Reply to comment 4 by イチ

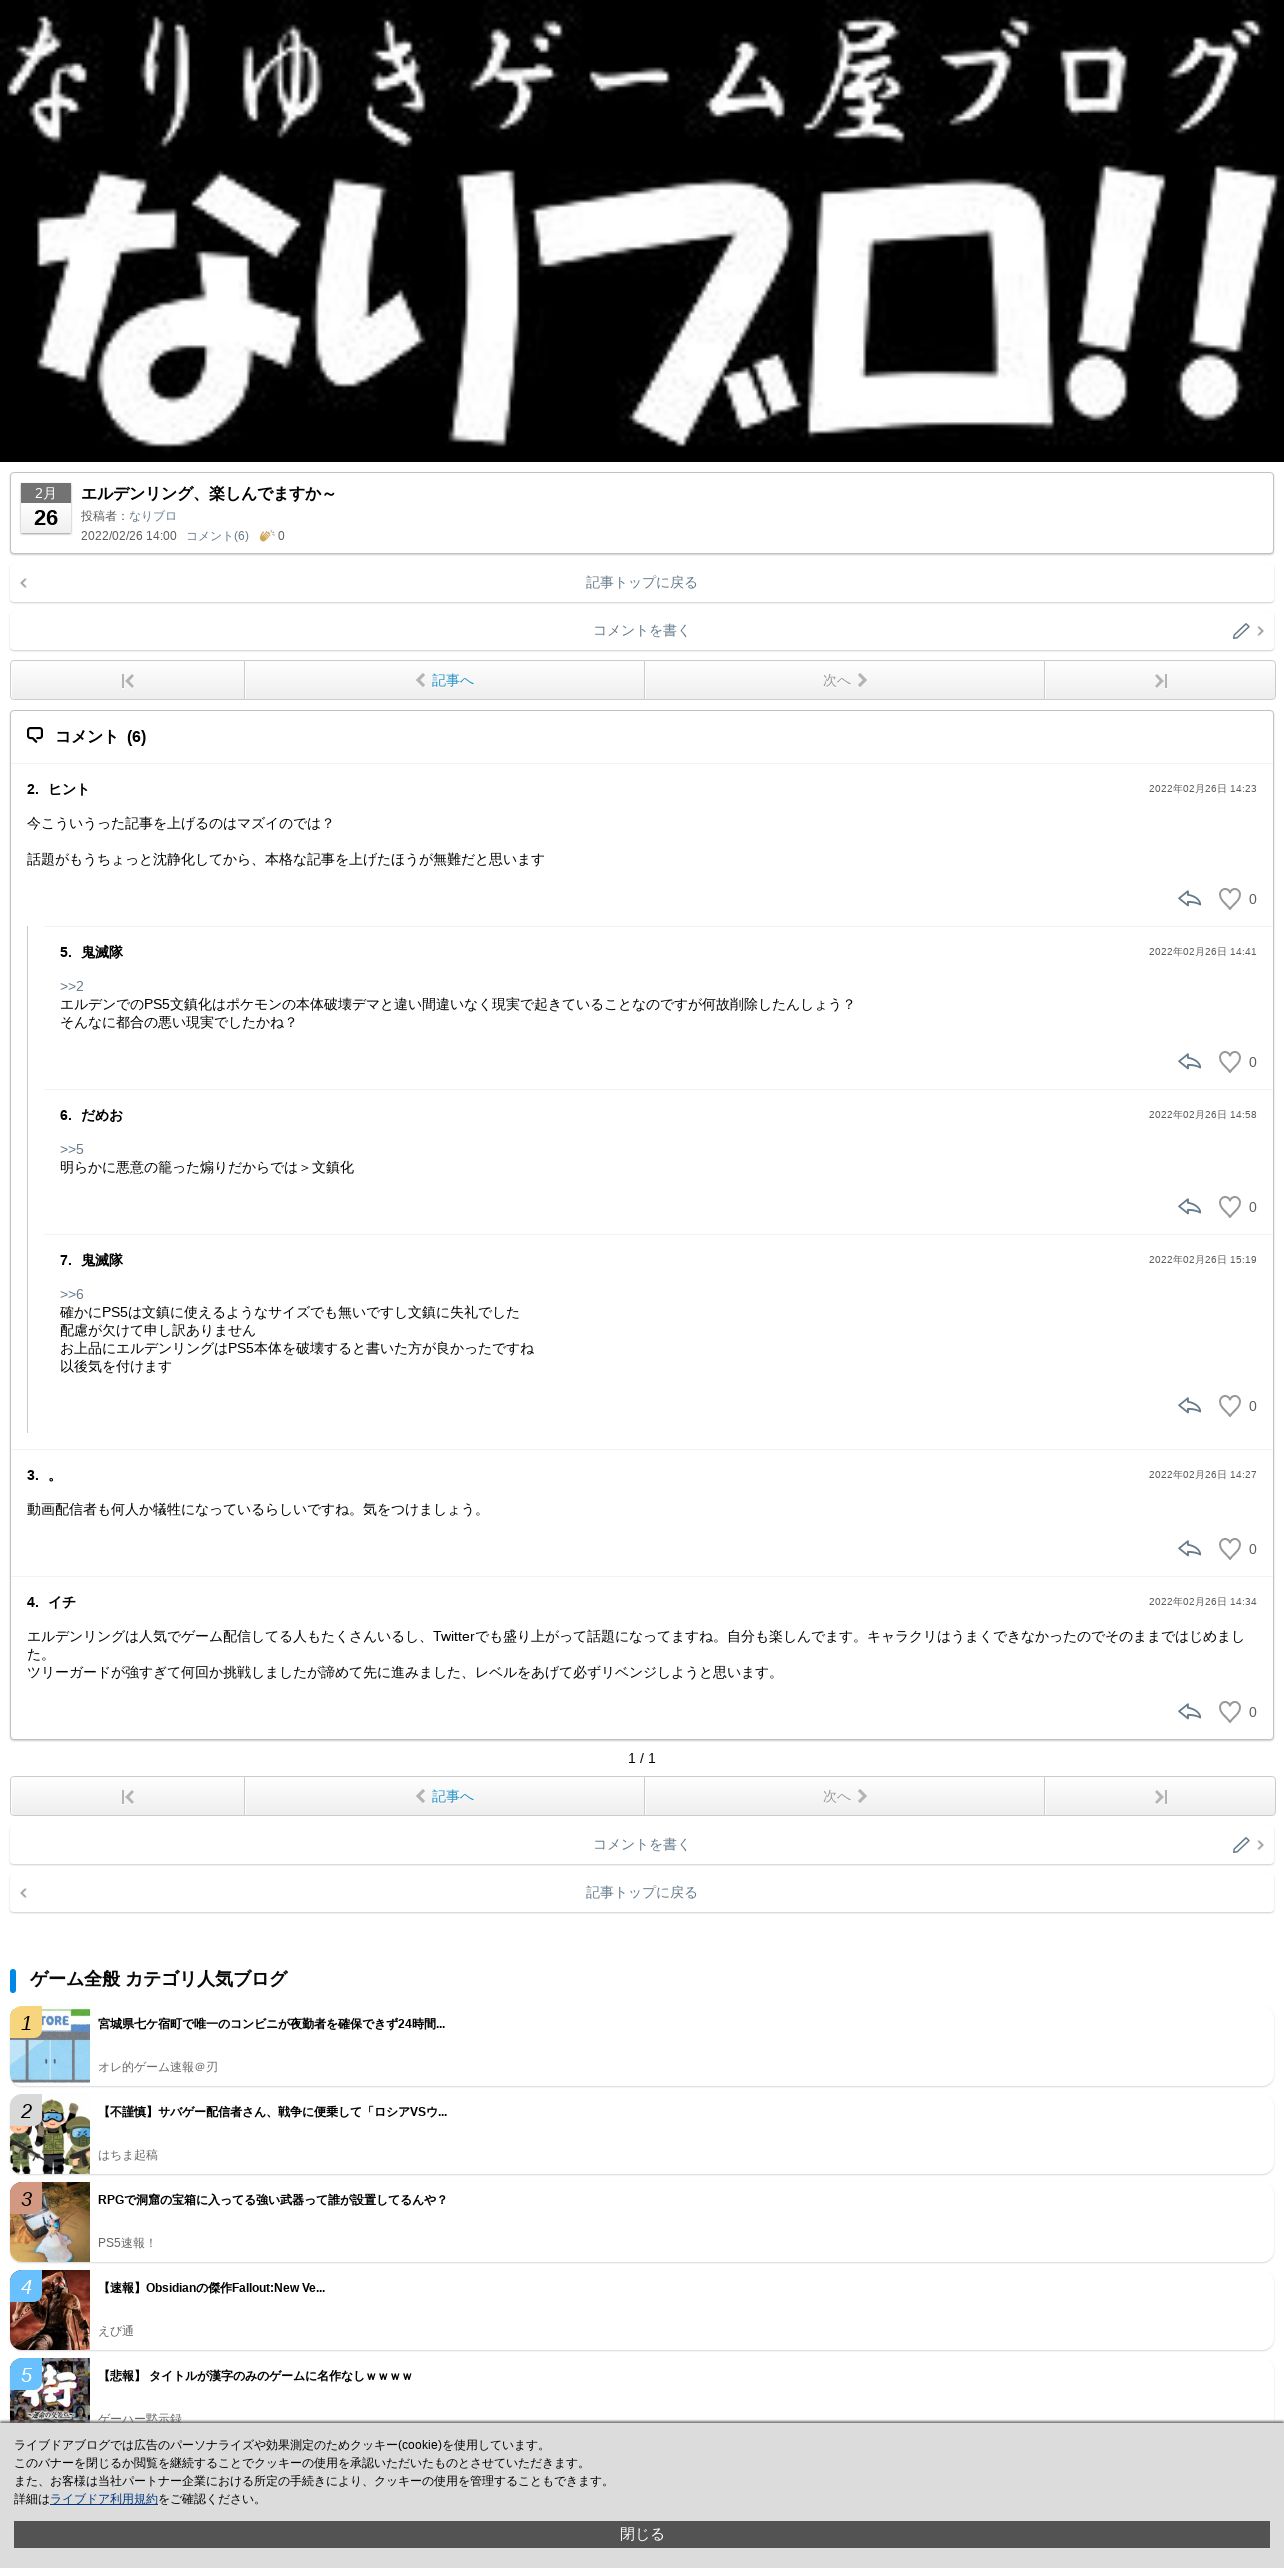pos(1189,1712)
